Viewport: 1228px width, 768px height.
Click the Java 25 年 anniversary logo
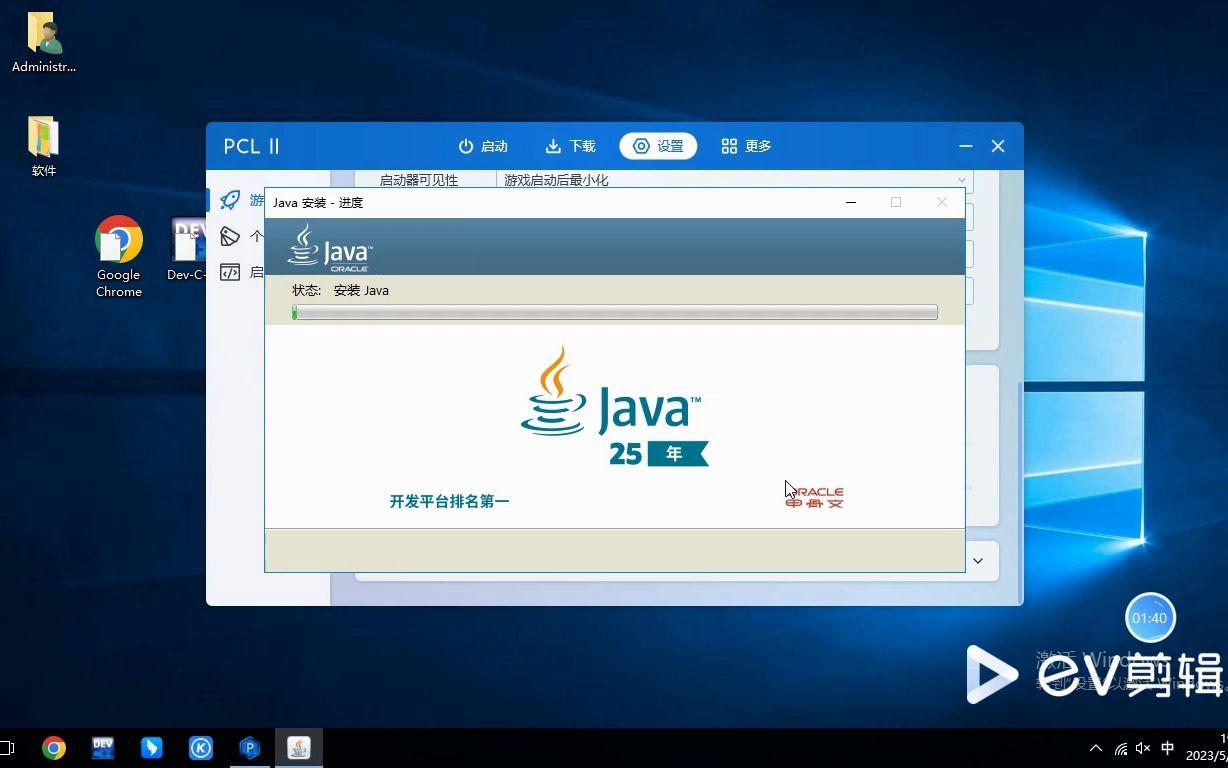tap(614, 406)
